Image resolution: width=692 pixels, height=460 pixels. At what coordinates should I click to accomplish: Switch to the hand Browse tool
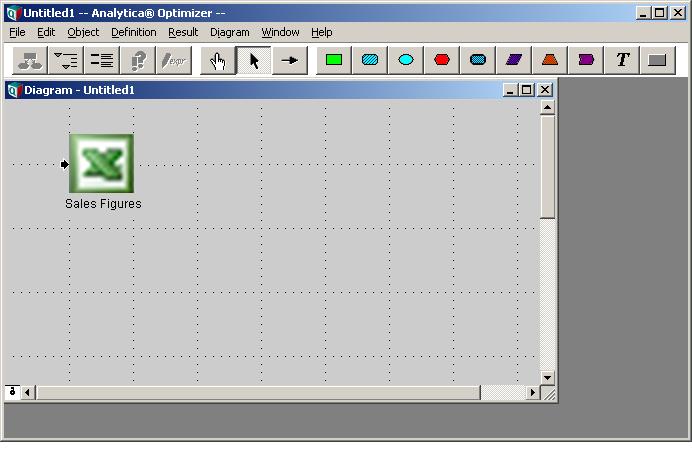[x=218, y=60]
